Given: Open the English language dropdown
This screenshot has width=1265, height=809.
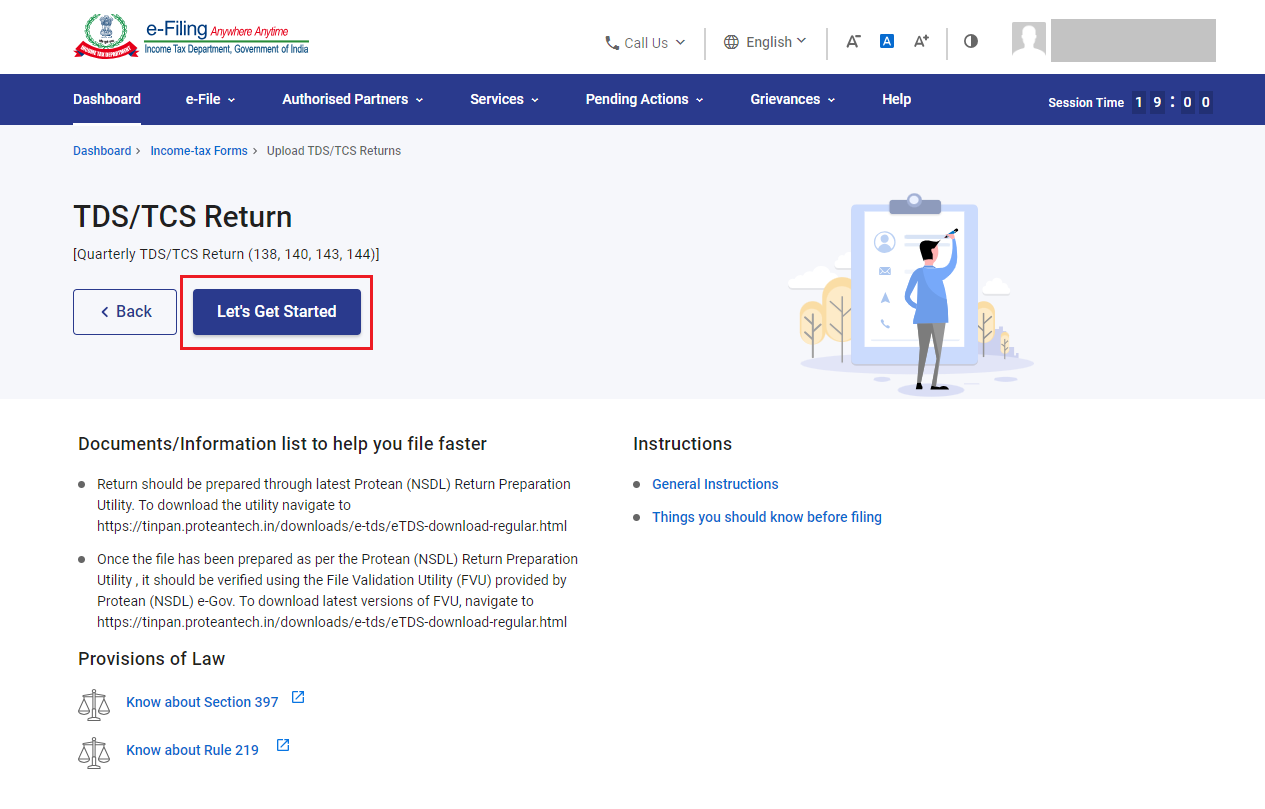Looking at the screenshot, I should pos(765,42).
